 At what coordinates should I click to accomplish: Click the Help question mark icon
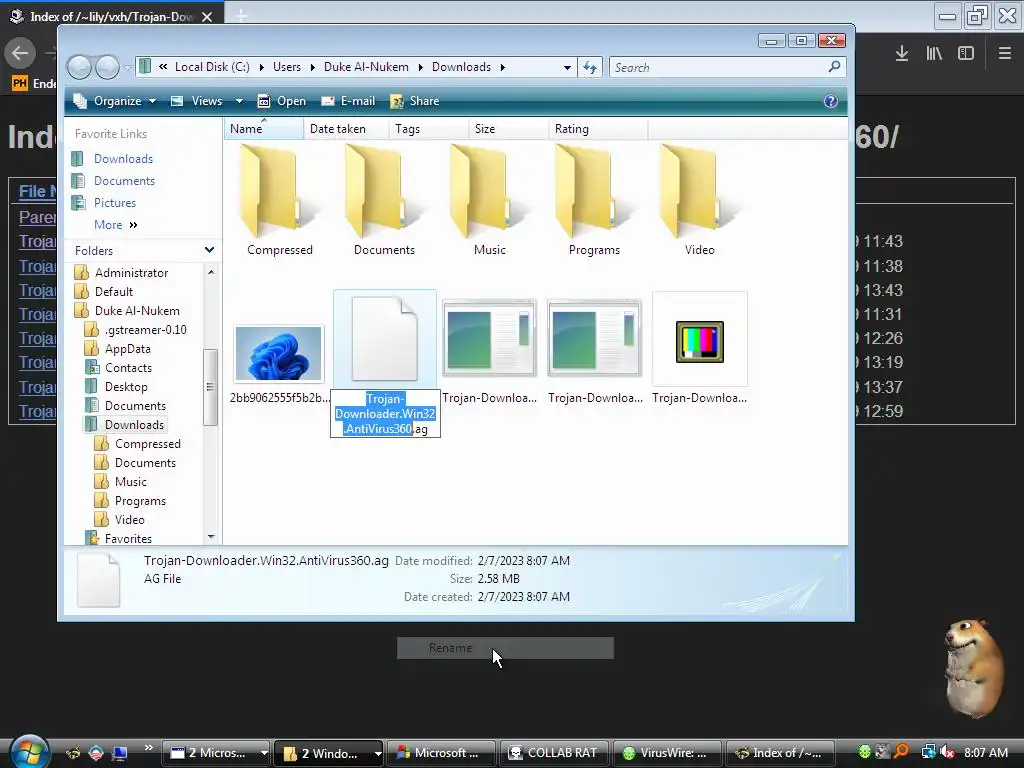point(830,101)
